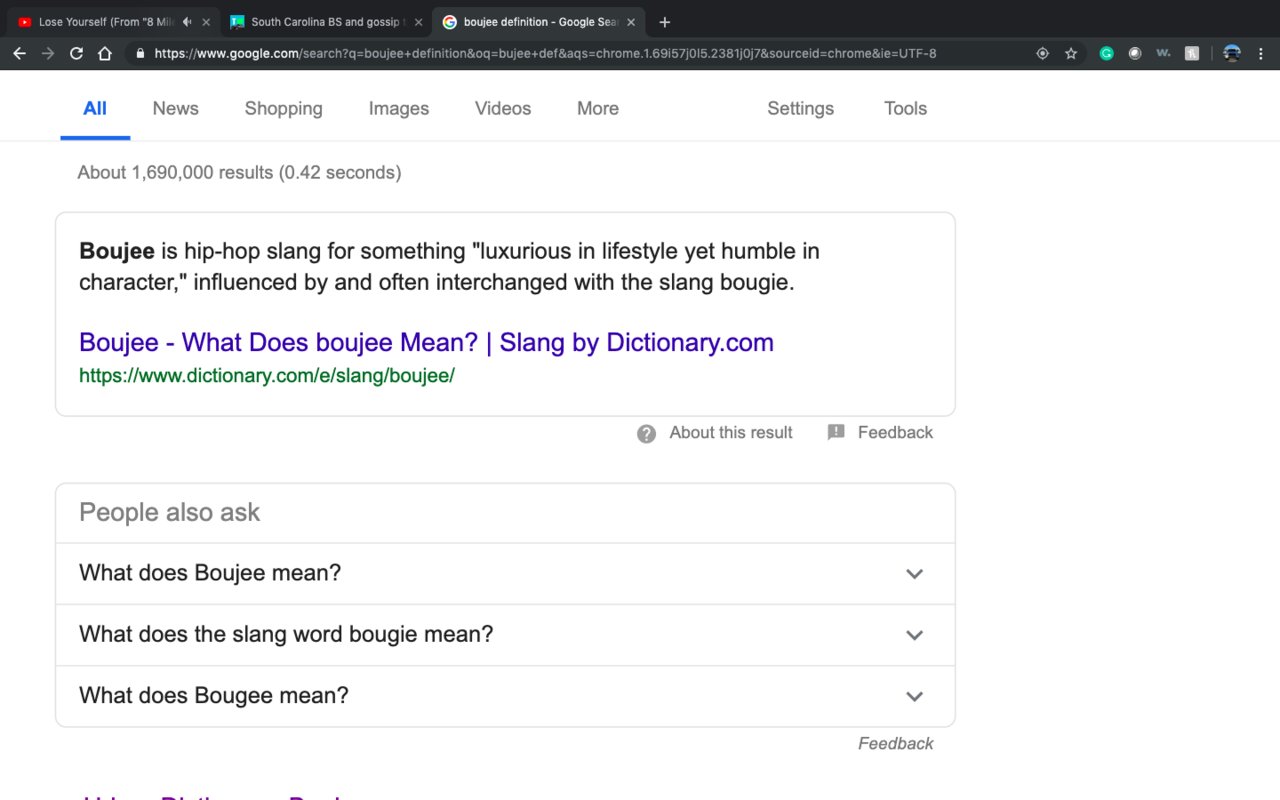Open About this result

tap(731, 433)
